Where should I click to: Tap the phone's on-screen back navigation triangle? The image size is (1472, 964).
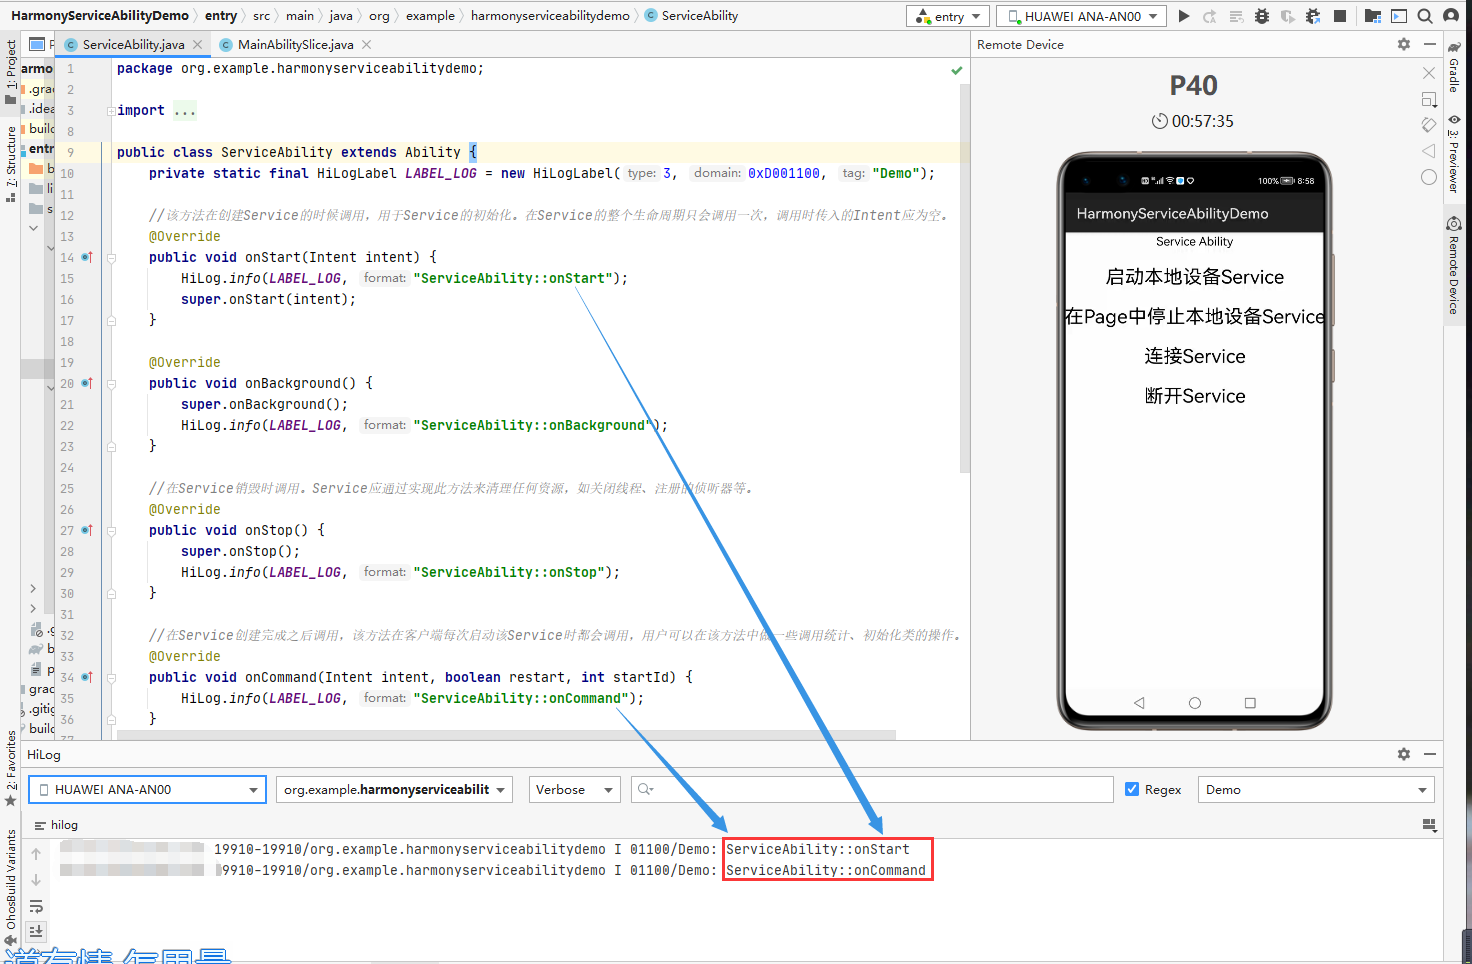(1139, 703)
